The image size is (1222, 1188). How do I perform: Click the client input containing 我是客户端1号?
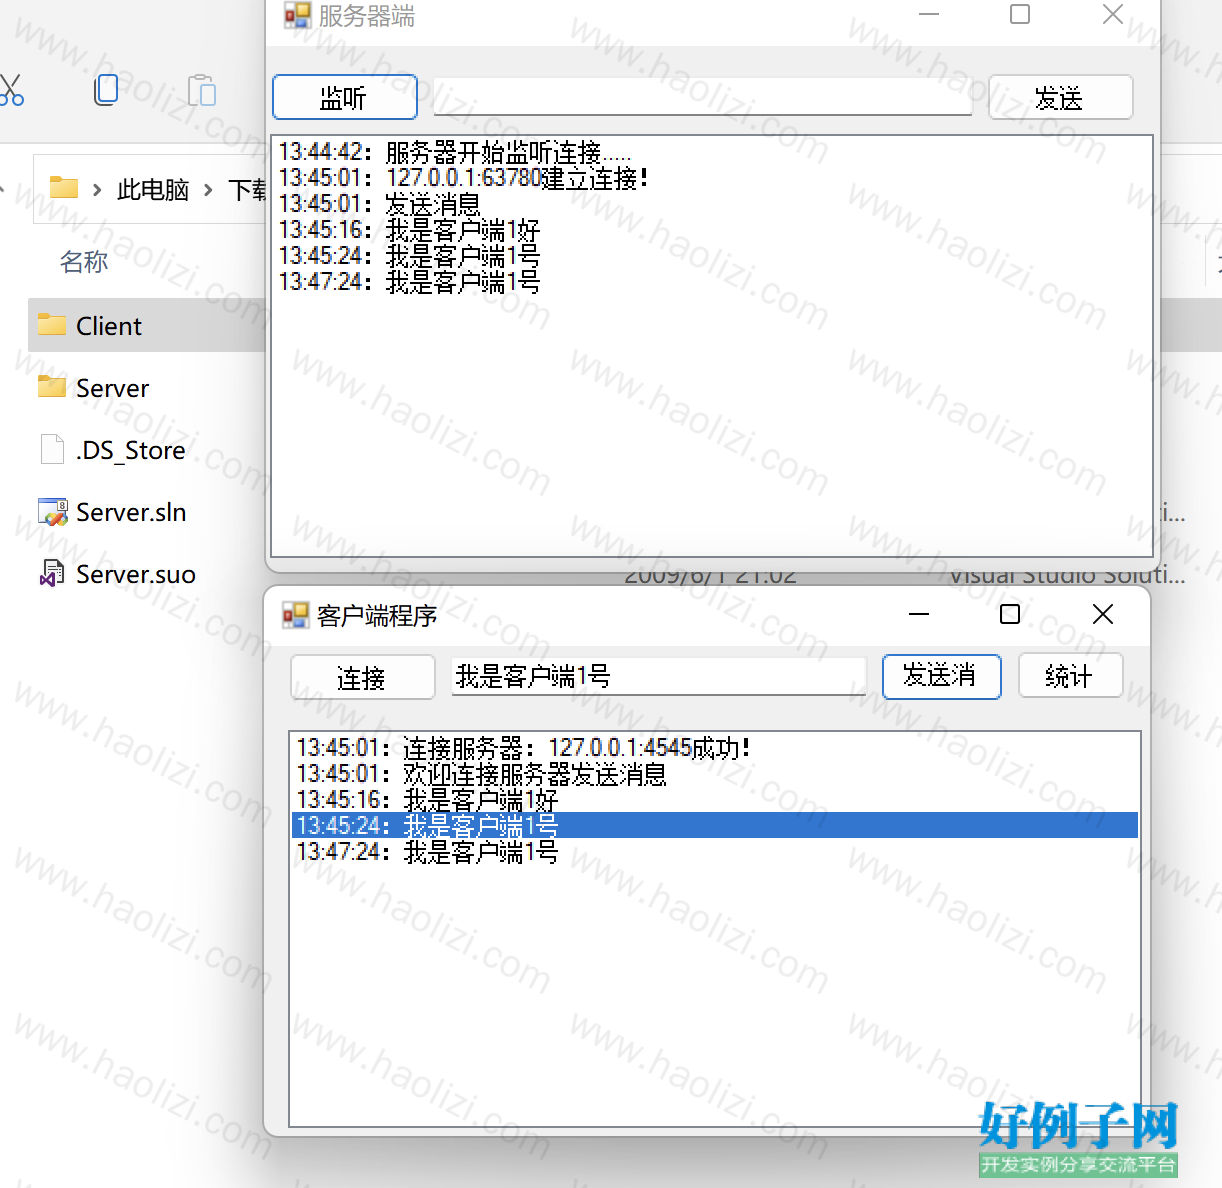click(x=658, y=676)
